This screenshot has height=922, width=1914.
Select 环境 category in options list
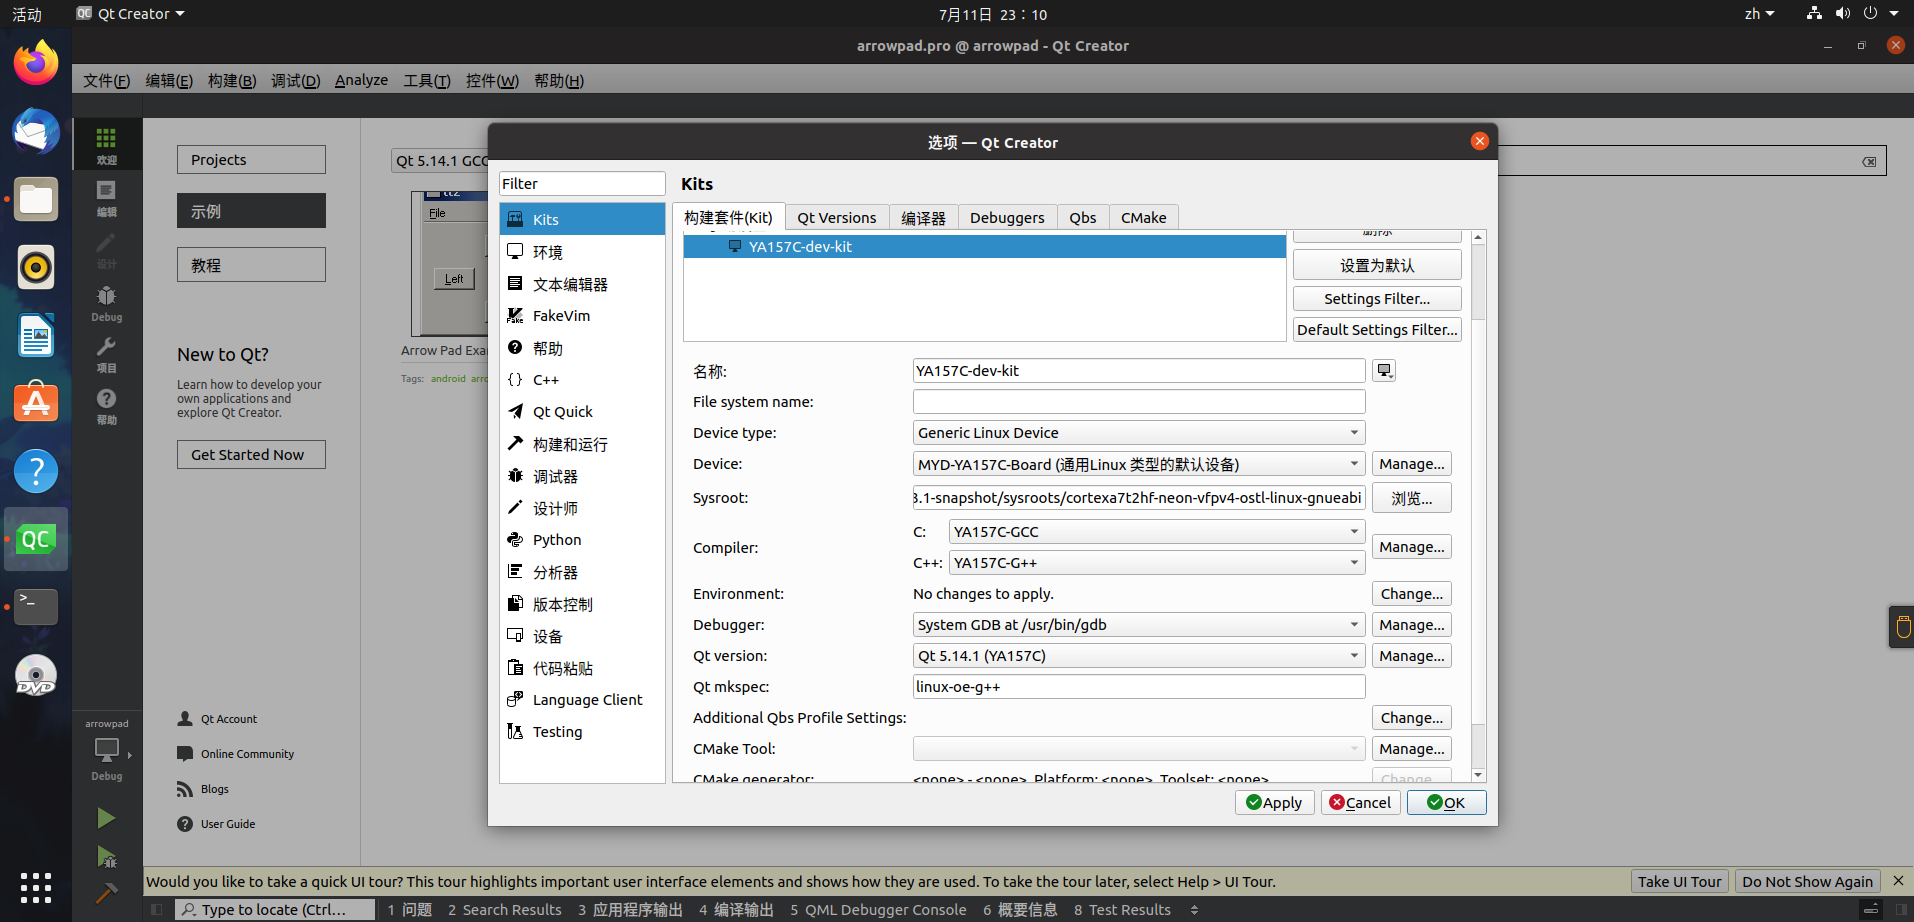click(x=582, y=252)
